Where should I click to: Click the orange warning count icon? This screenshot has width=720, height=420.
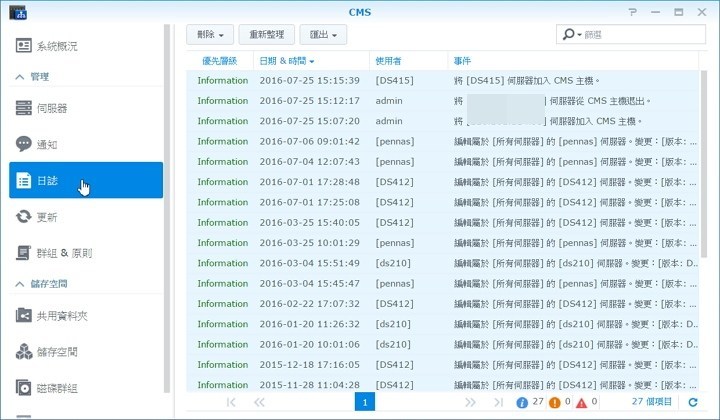555,403
